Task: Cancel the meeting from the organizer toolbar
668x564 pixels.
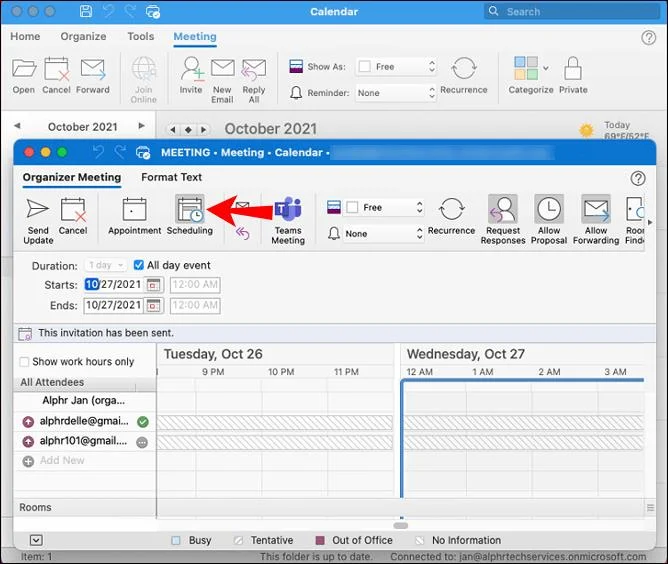Action: 73,210
